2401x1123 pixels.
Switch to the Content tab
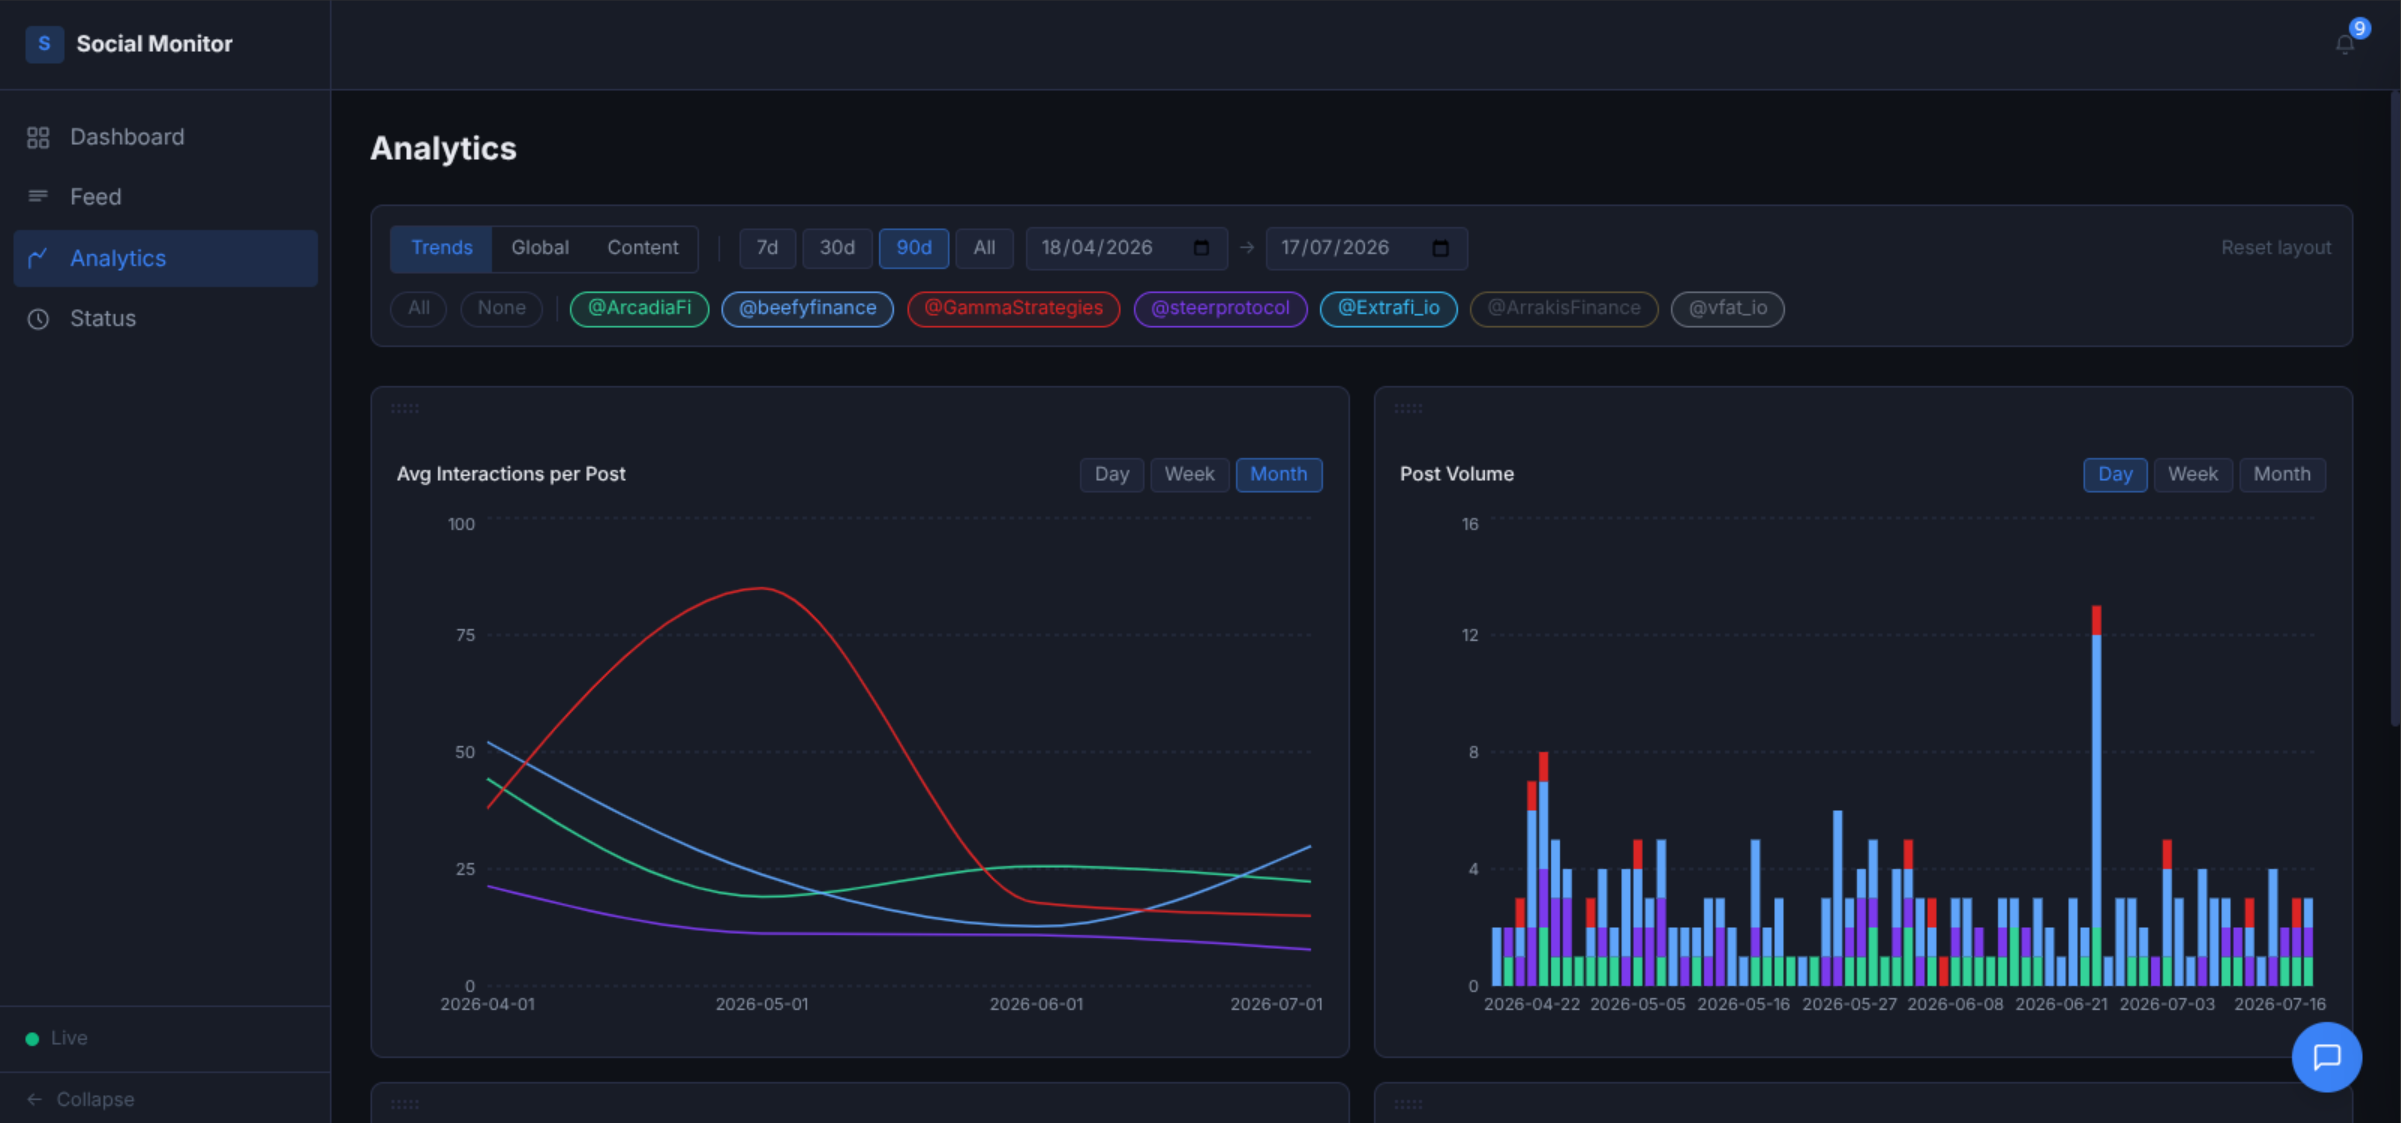642,248
